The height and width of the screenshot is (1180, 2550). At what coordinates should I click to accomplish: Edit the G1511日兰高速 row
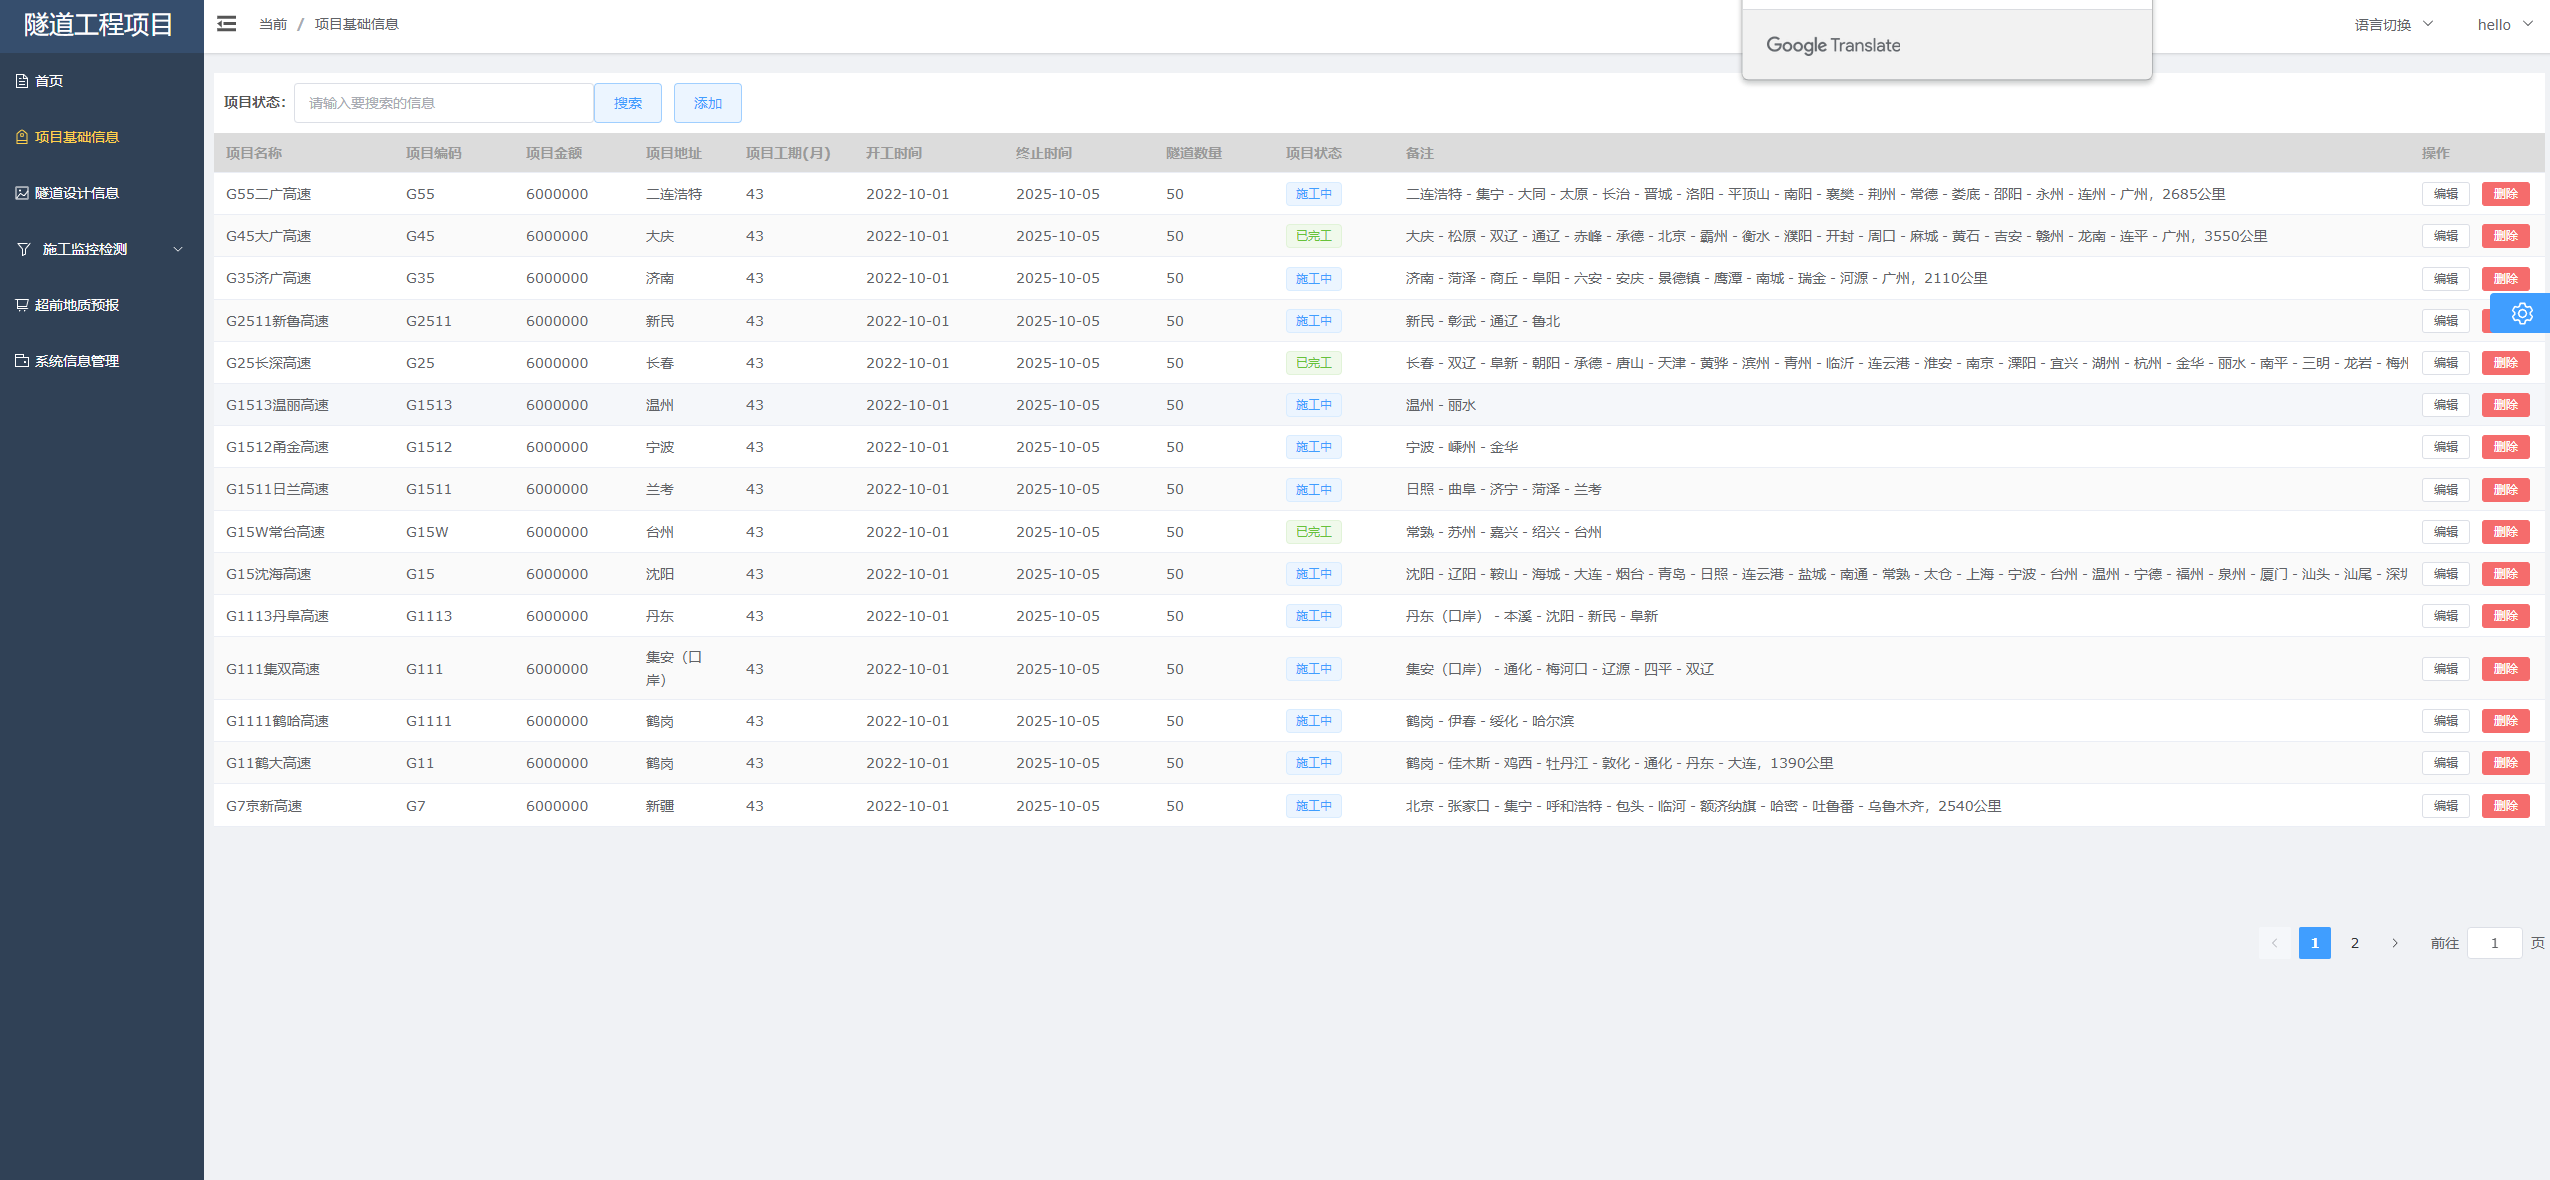coord(2446,490)
